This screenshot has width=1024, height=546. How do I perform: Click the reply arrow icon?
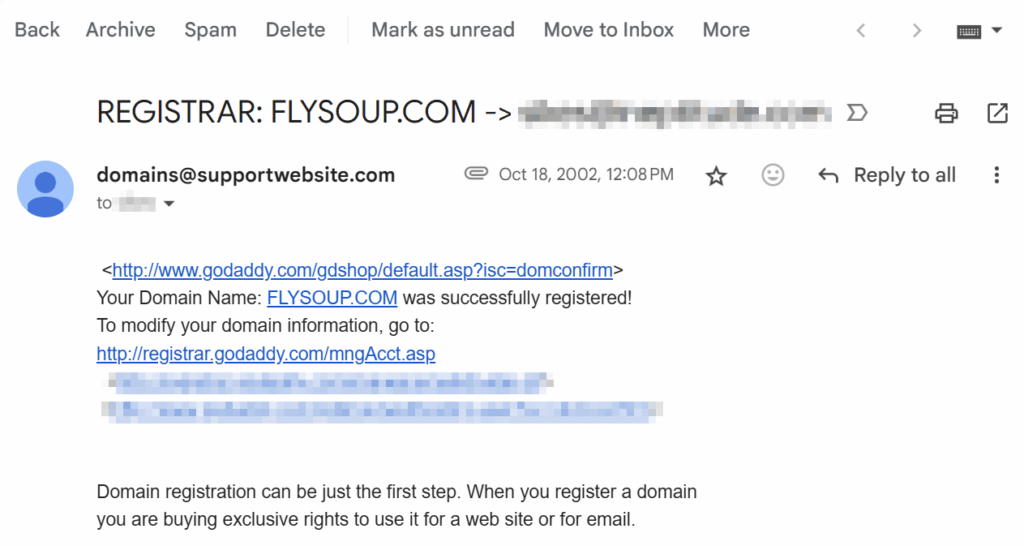[x=828, y=175]
